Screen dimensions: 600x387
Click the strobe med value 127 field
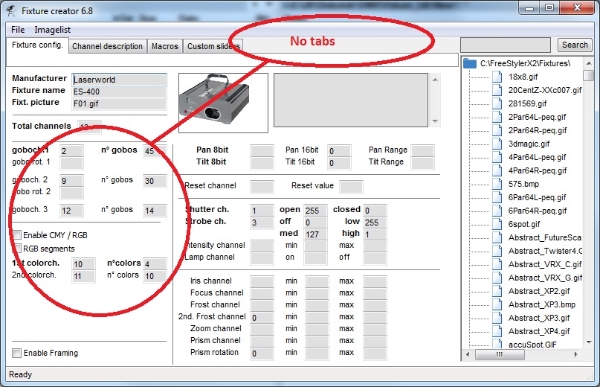click(315, 234)
